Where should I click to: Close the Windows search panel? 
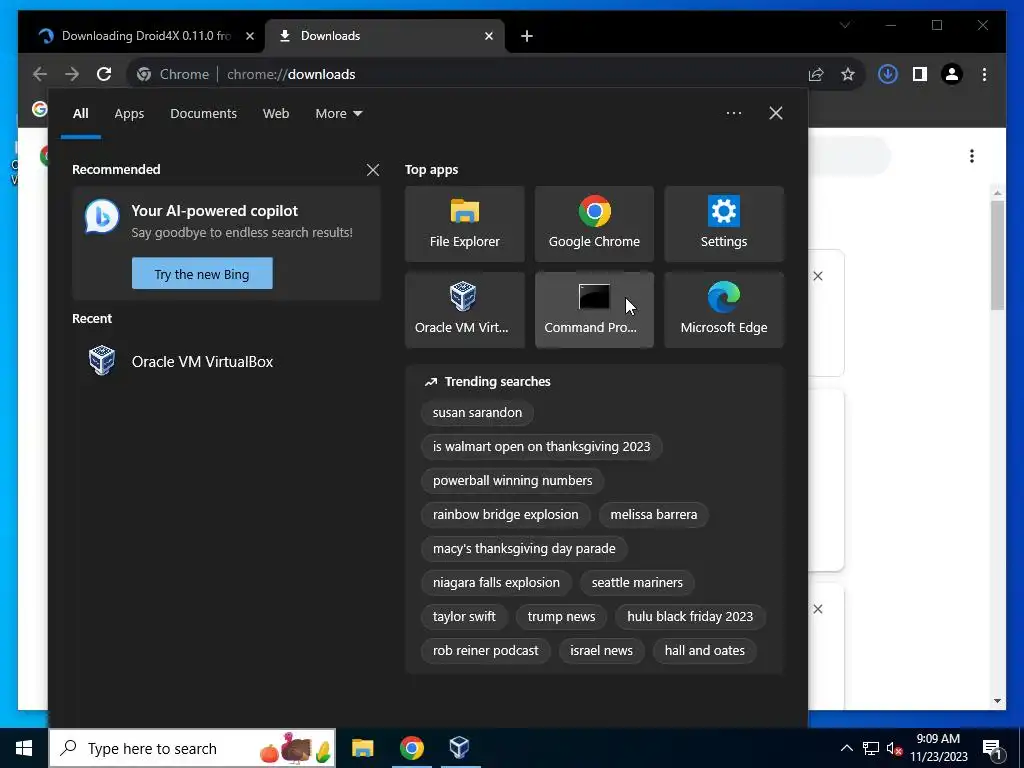click(x=776, y=113)
